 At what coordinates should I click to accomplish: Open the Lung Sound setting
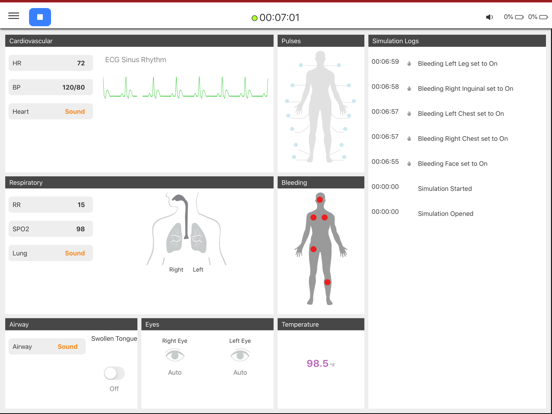tap(51, 253)
